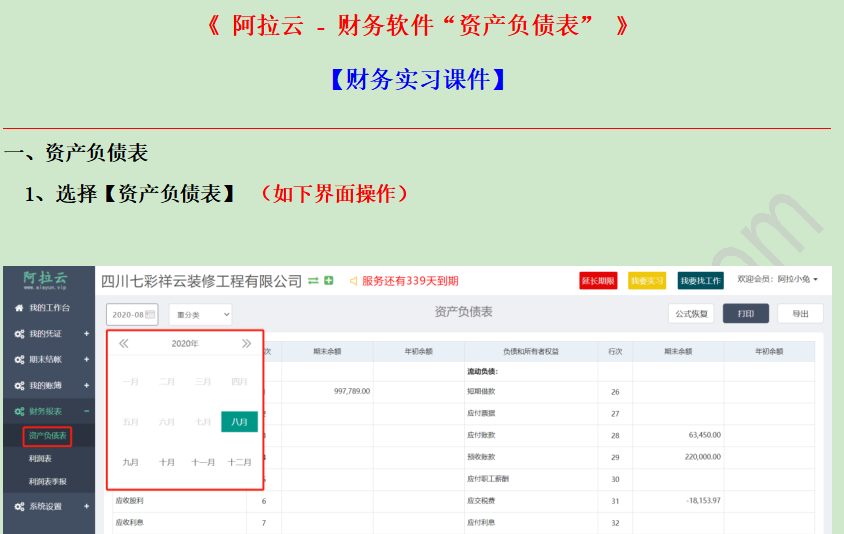The height and width of the screenshot is (534, 844).
Task: Click the 阿拉云 logo in the sidebar
Action: coord(45,280)
